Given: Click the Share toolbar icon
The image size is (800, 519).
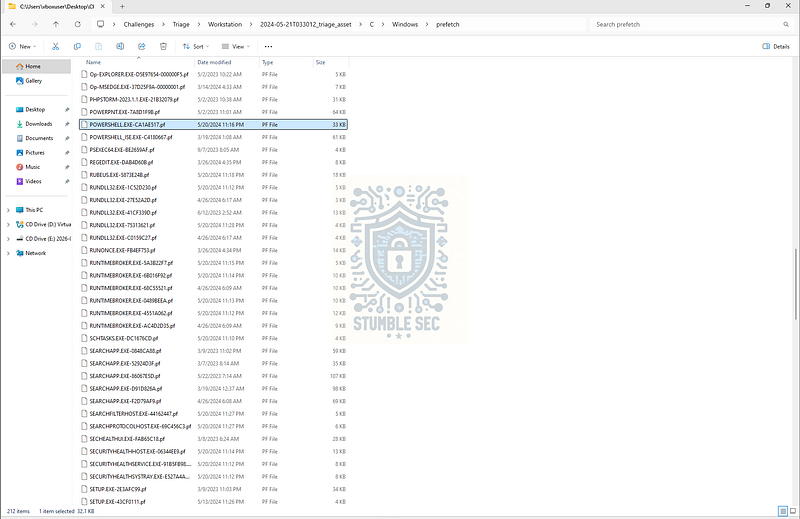Looking at the screenshot, I should coord(142,46).
